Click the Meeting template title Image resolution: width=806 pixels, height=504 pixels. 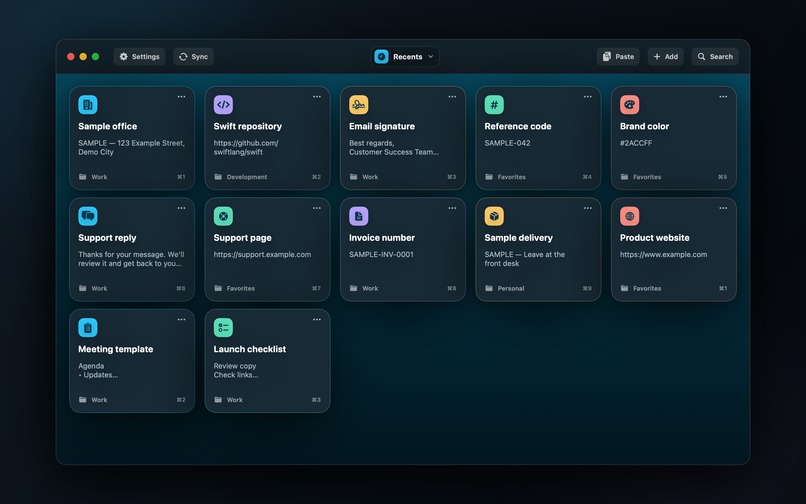coord(116,349)
